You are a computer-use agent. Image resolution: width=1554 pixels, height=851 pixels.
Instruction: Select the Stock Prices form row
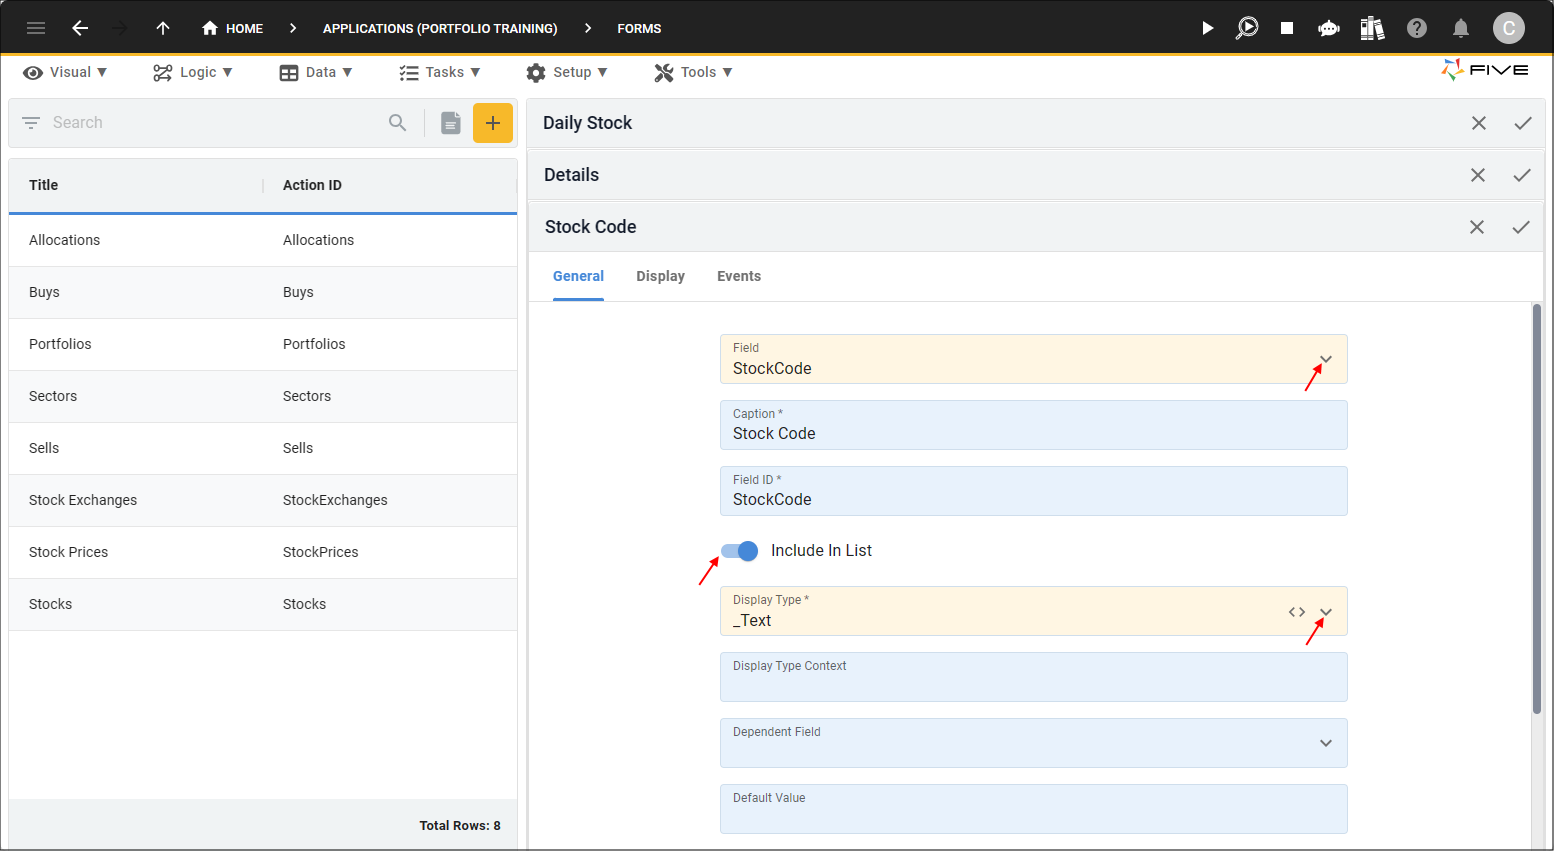263,552
